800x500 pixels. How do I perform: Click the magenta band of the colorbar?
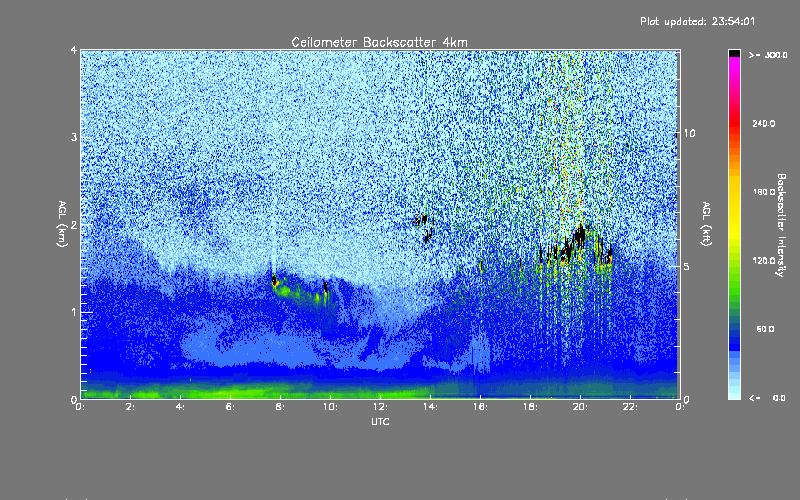[x=734, y=66]
